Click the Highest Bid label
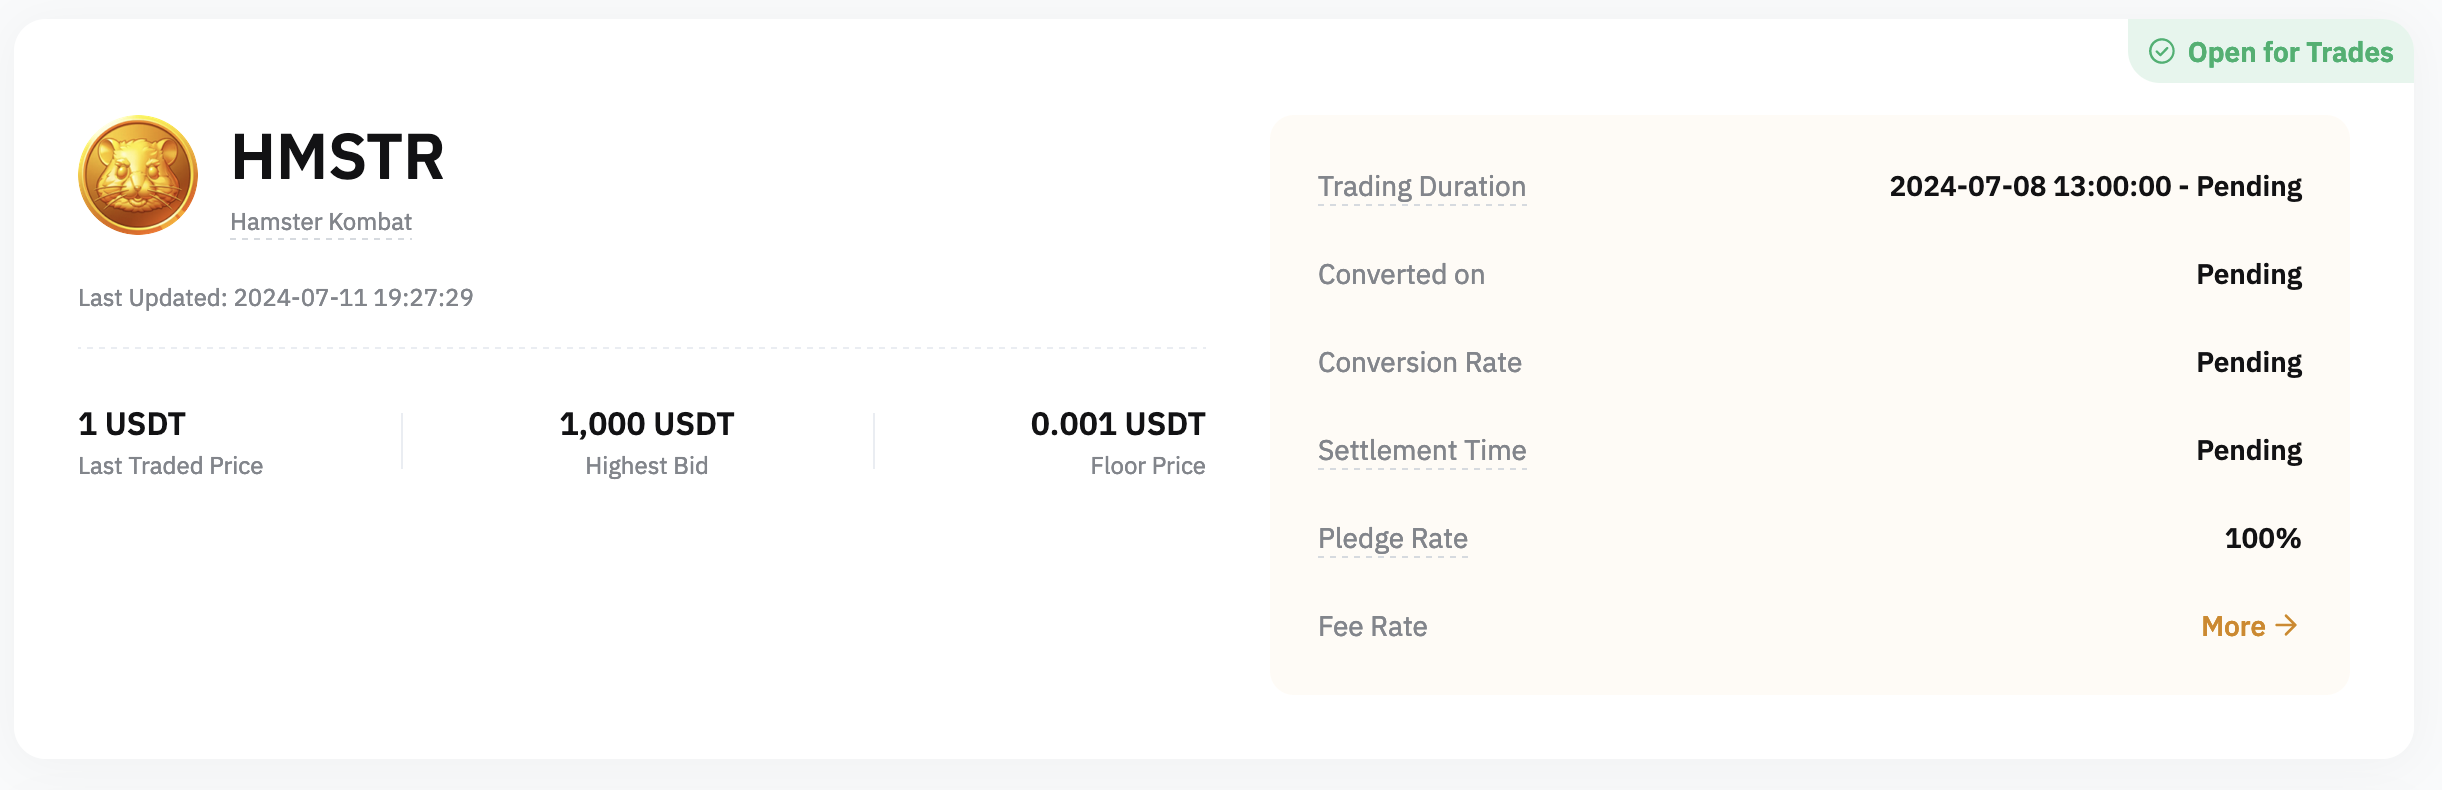 click(x=647, y=466)
